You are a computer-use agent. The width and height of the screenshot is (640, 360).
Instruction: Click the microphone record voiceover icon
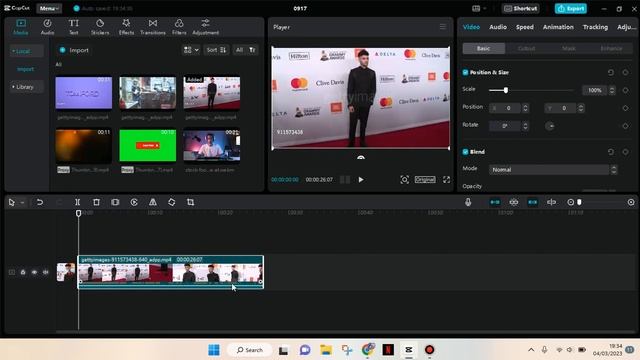point(468,202)
